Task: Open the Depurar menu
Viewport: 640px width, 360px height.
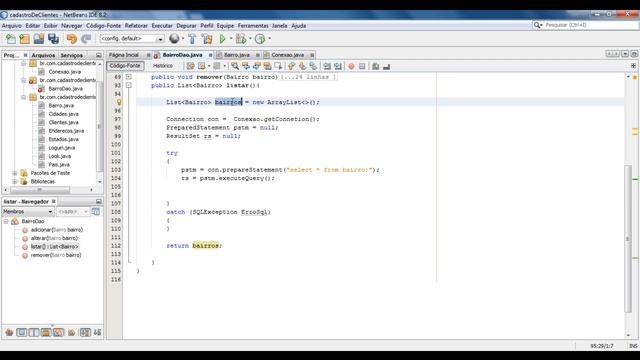Action: click(186, 26)
